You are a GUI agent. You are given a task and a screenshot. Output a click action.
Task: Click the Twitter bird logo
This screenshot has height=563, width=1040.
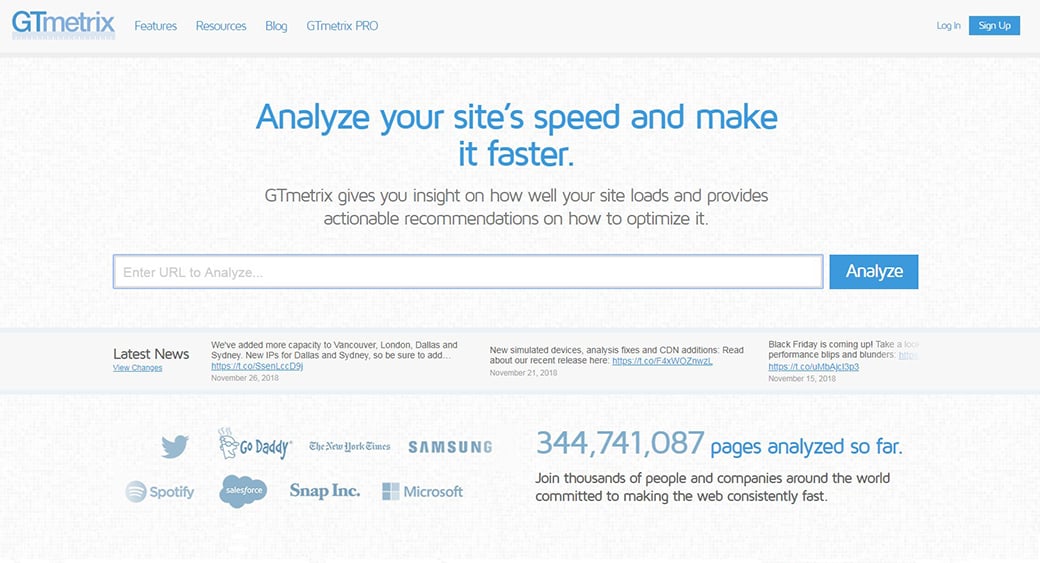[x=175, y=446]
